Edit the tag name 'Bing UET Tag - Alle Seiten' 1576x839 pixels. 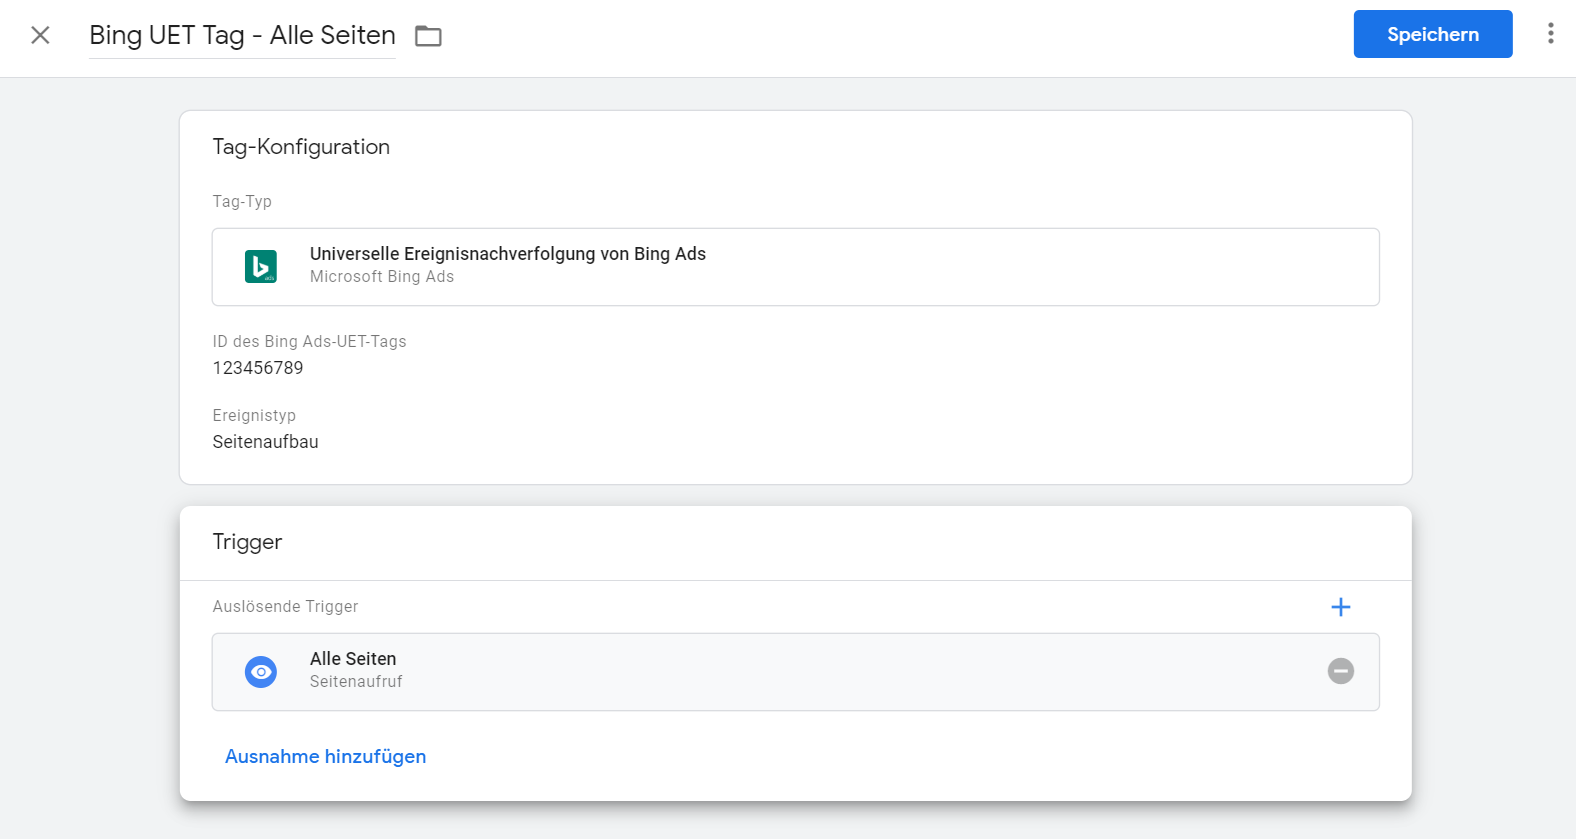[x=242, y=35]
